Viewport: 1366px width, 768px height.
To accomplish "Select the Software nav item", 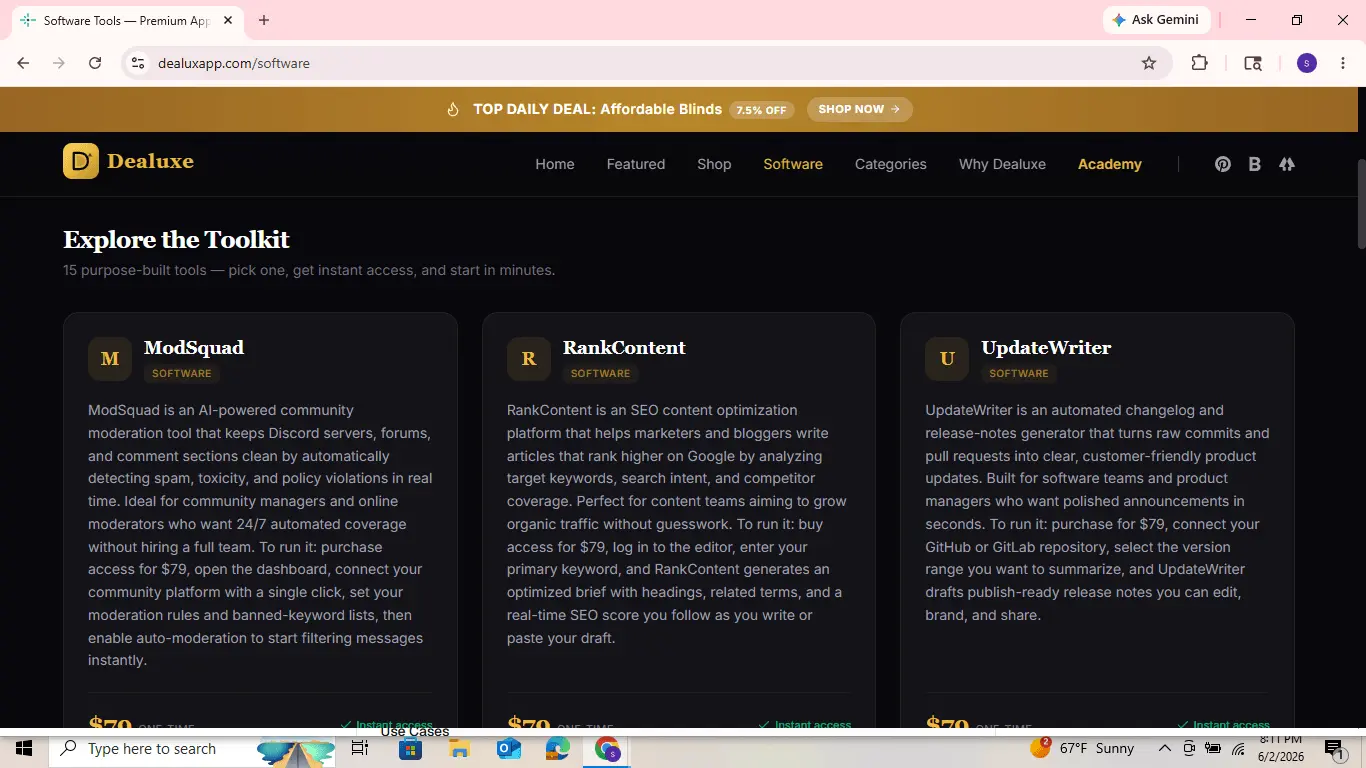I will tap(793, 164).
